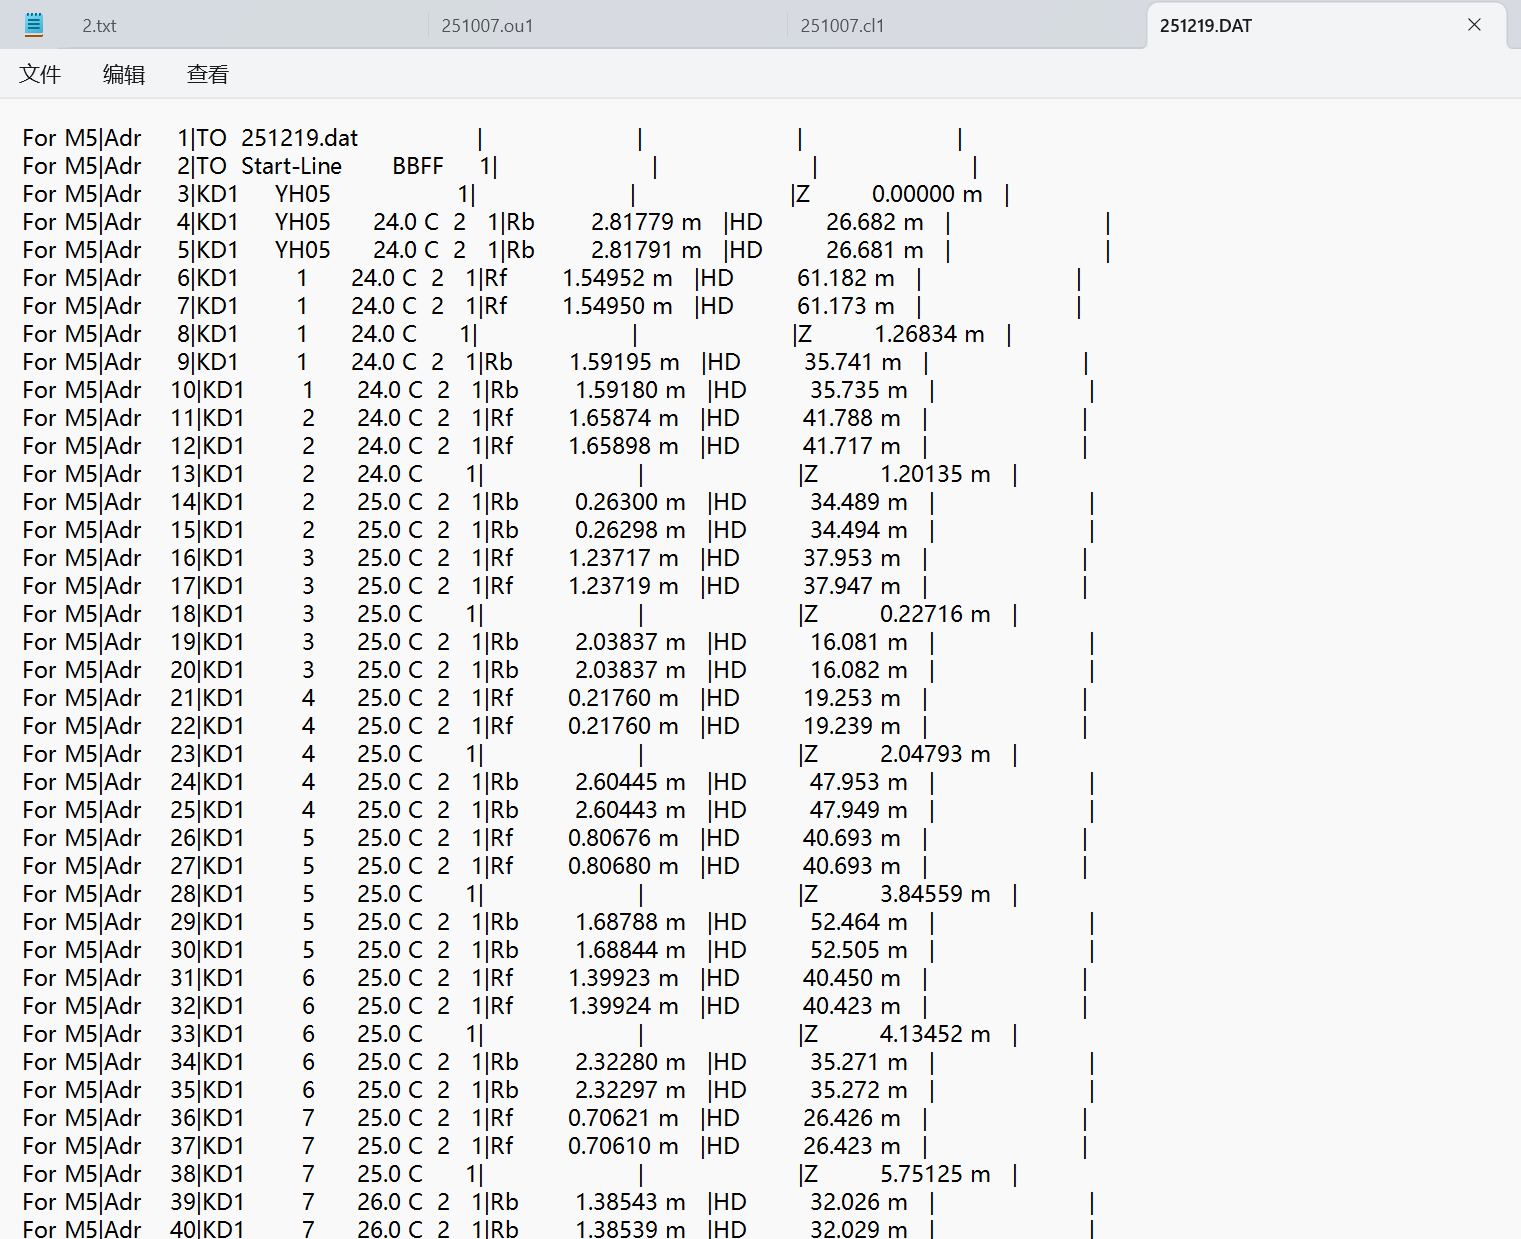Click the reading 2.60443 m

631,810
